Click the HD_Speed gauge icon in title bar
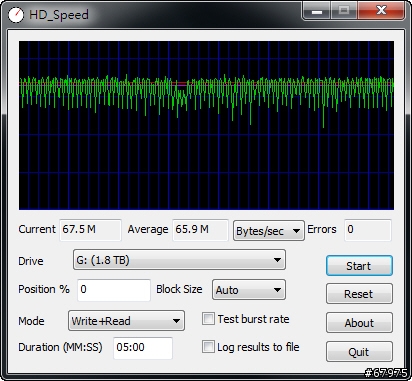This screenshot has height=381, width=412. (x=16, y=15)
